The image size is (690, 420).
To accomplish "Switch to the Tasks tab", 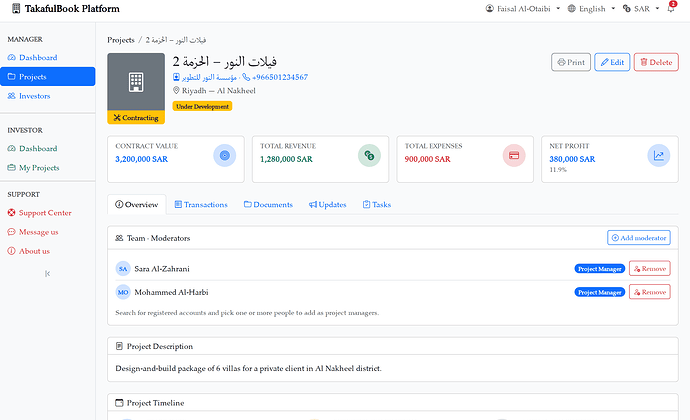I will (x=377, y=205).
